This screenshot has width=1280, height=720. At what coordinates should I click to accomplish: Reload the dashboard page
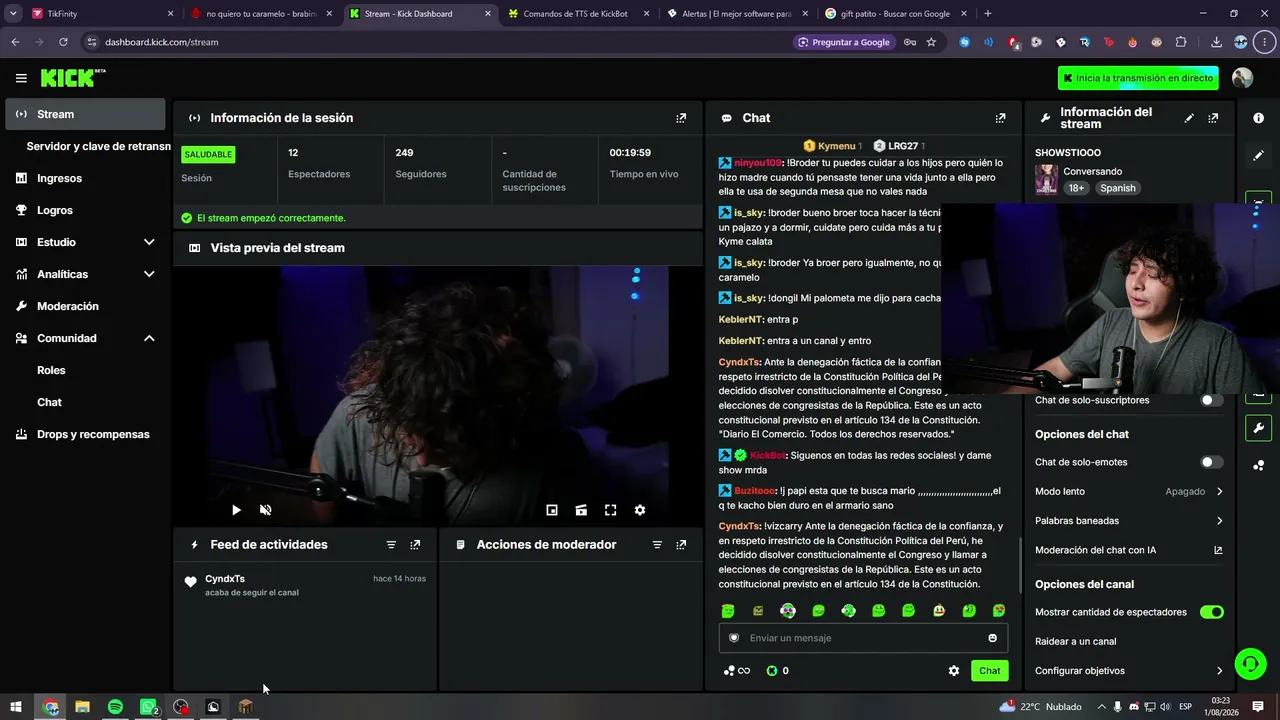click(63, 42)
